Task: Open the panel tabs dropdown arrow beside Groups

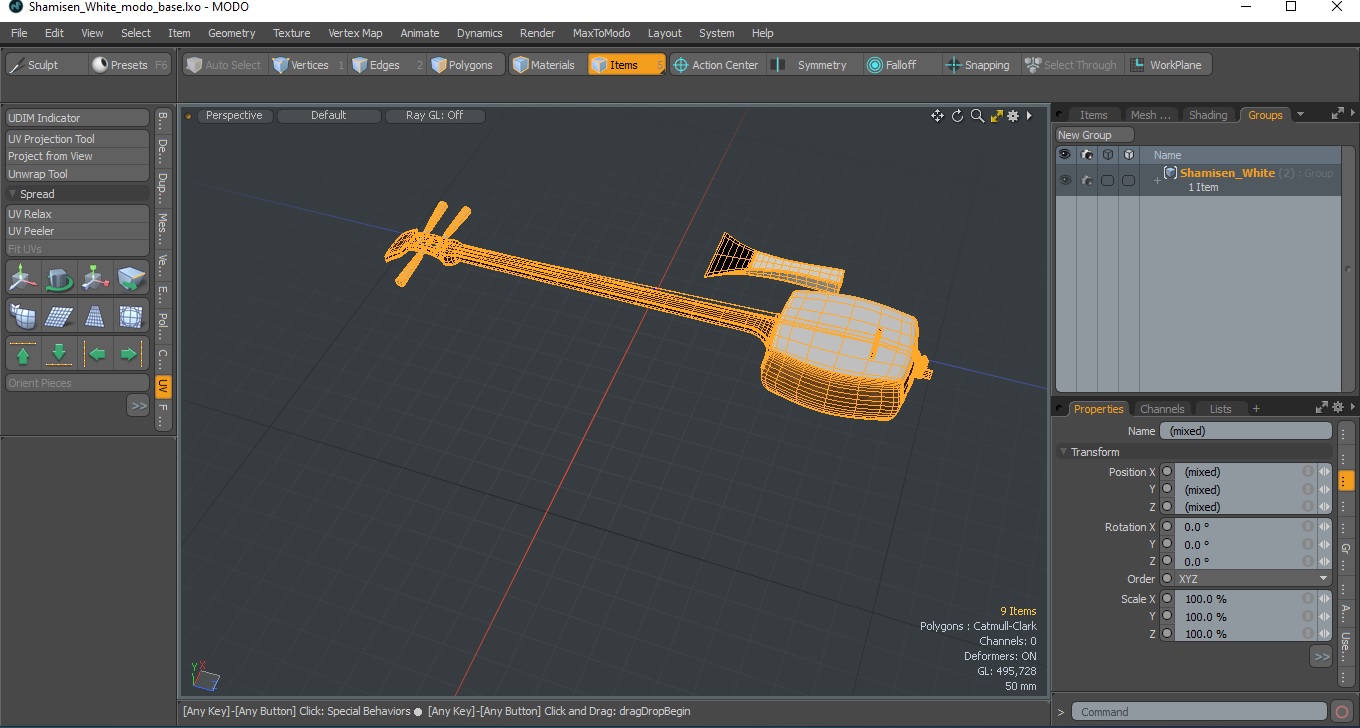Action: point(1300,114)
